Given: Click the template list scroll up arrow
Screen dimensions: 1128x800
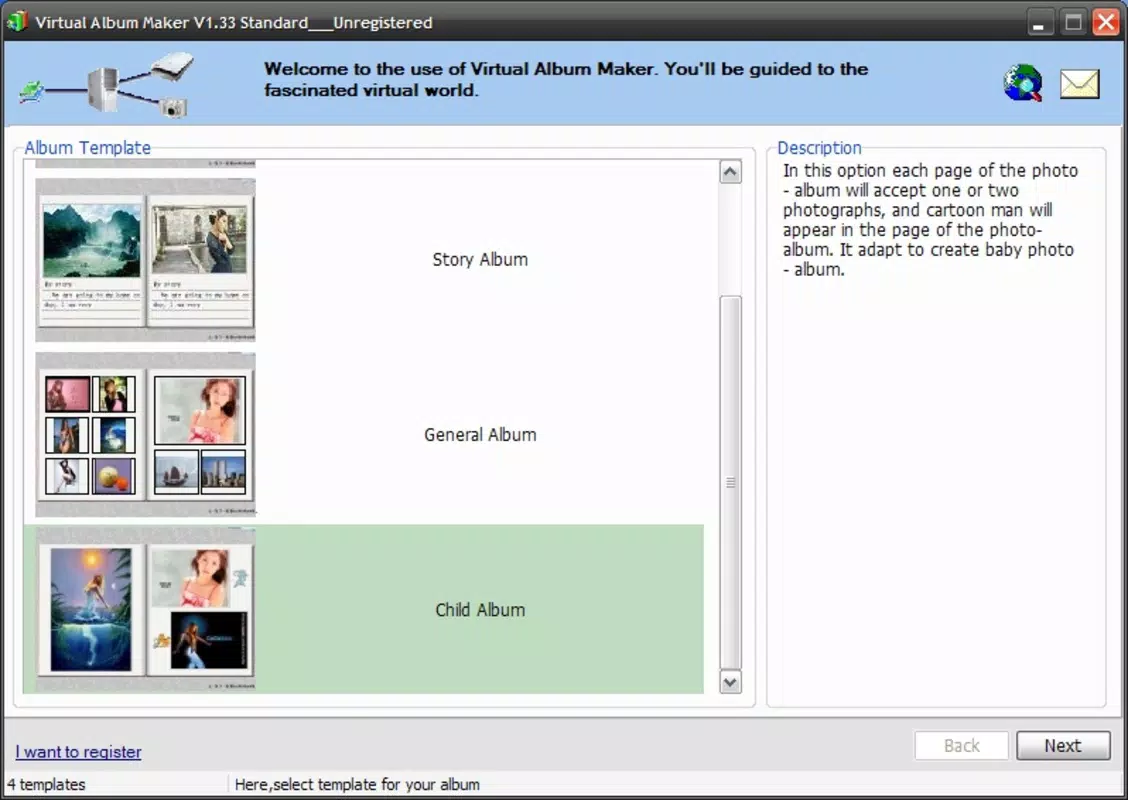Looking at the screenshot, I should click(730, 172).
